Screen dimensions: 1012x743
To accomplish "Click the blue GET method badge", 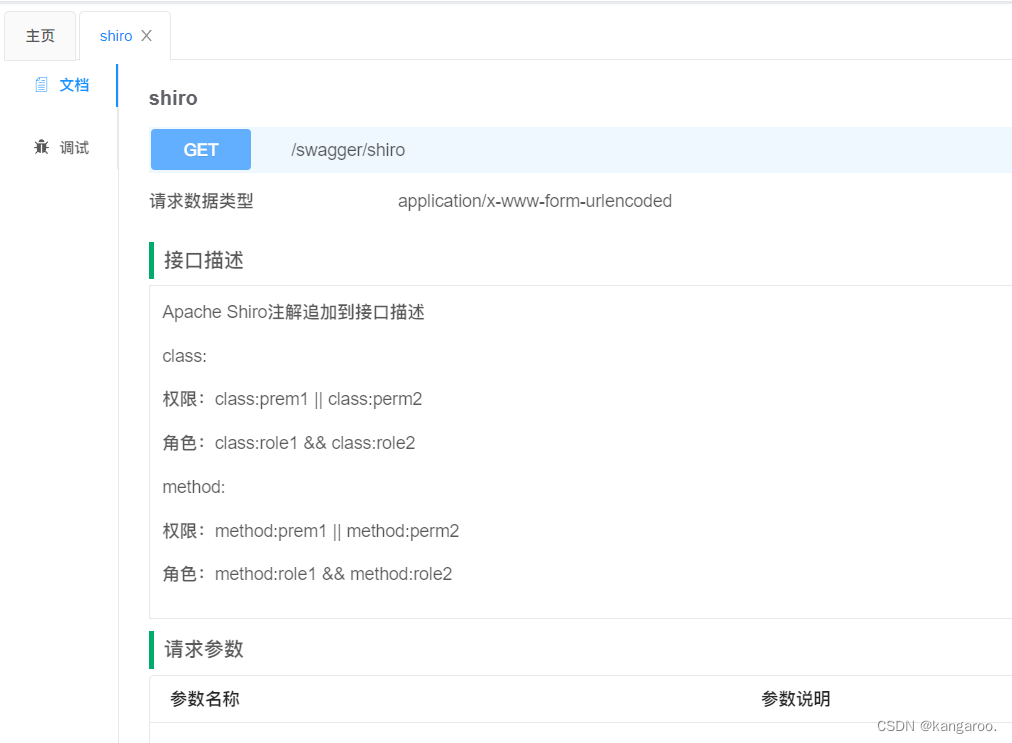I will [x=201, y=150].
